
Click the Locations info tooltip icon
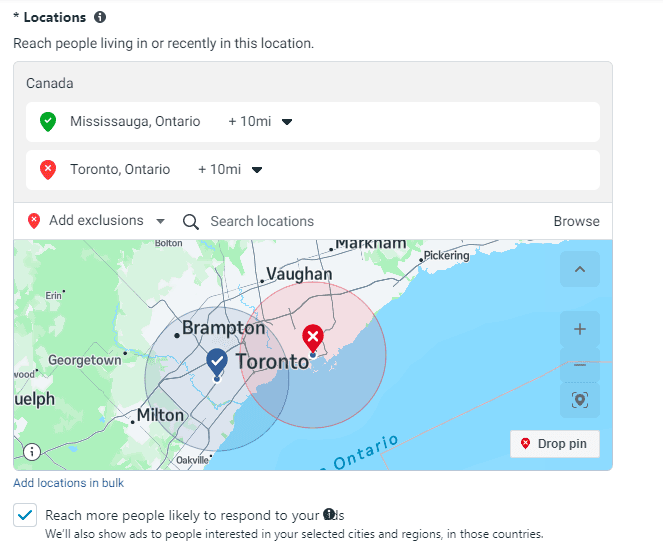(99, 18)
